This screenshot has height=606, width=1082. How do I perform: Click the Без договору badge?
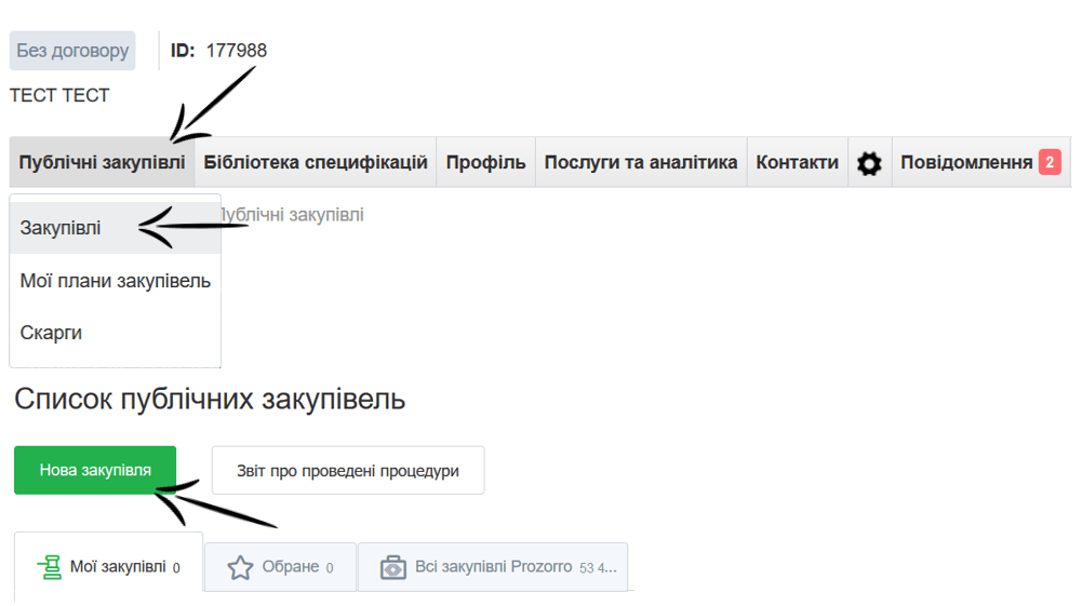72,50
